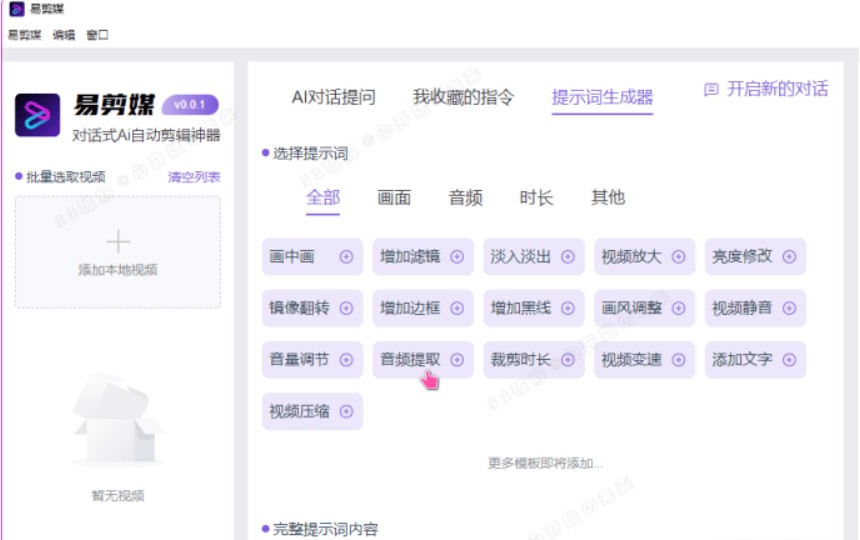The height and width of the screenshot is (540, 860).
Task: Click plus icon on 视频放大 chip
Action: tap(678, 257)
